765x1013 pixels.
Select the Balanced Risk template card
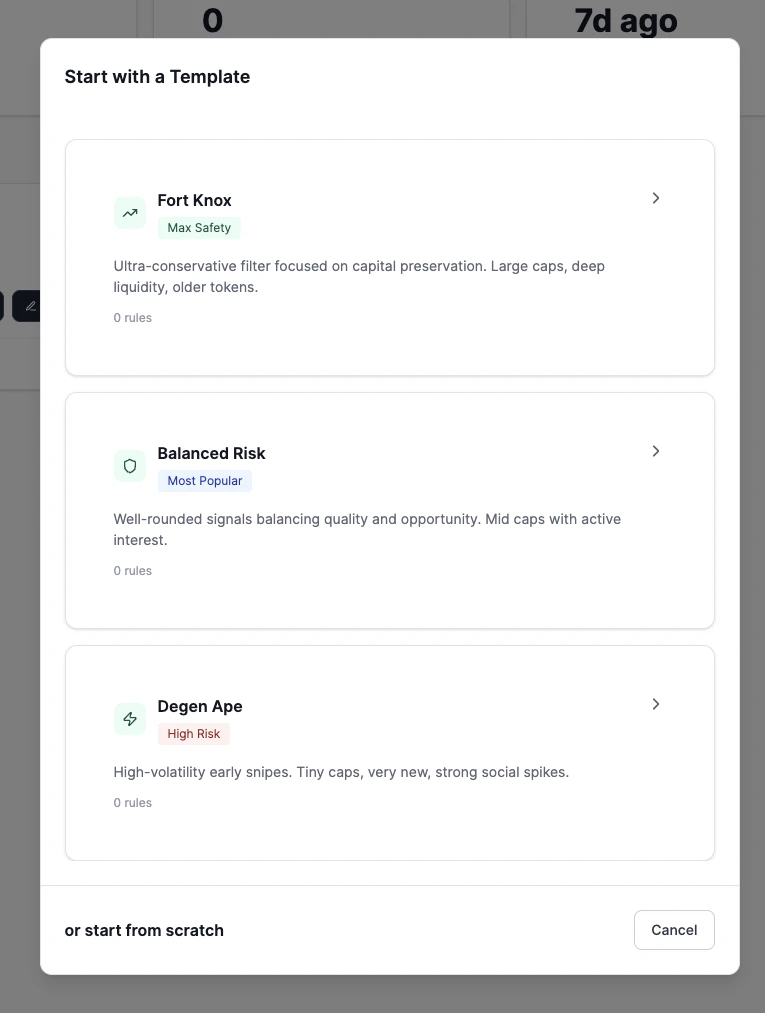pyautogui.click(x=390, y=510)
